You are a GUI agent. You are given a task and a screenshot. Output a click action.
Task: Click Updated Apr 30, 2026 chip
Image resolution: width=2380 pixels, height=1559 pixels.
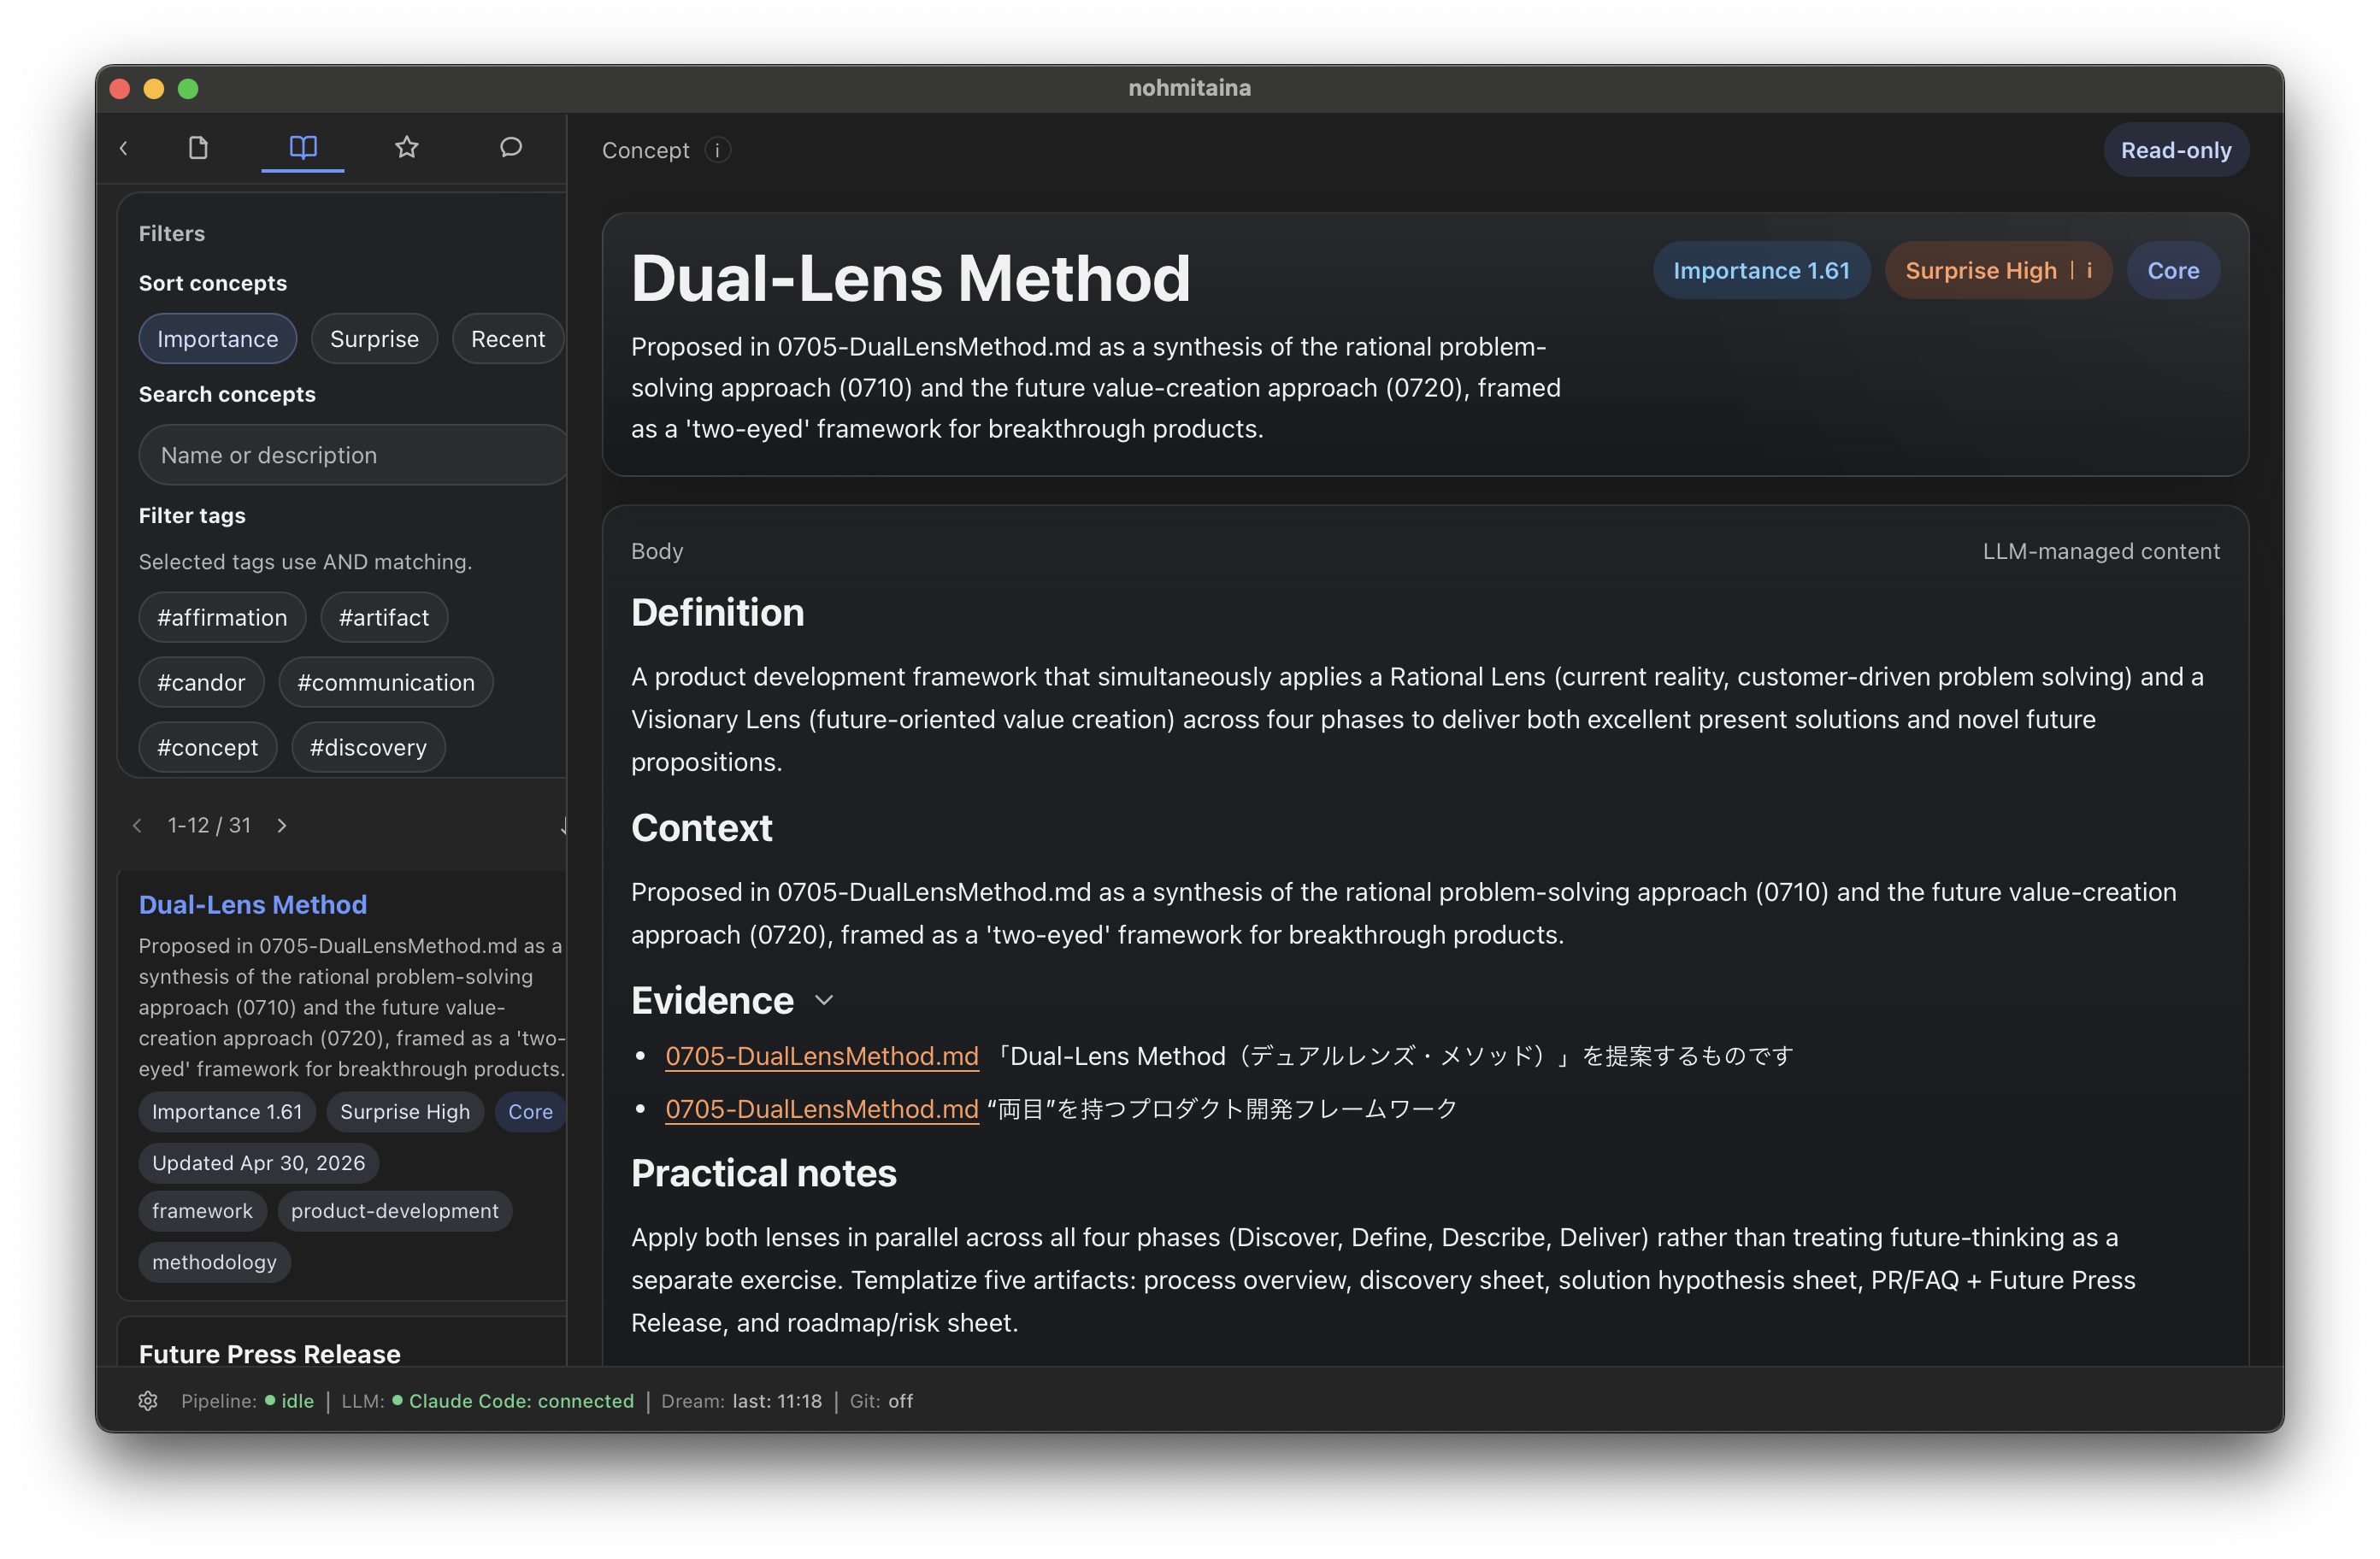[x=258, y=1163]
